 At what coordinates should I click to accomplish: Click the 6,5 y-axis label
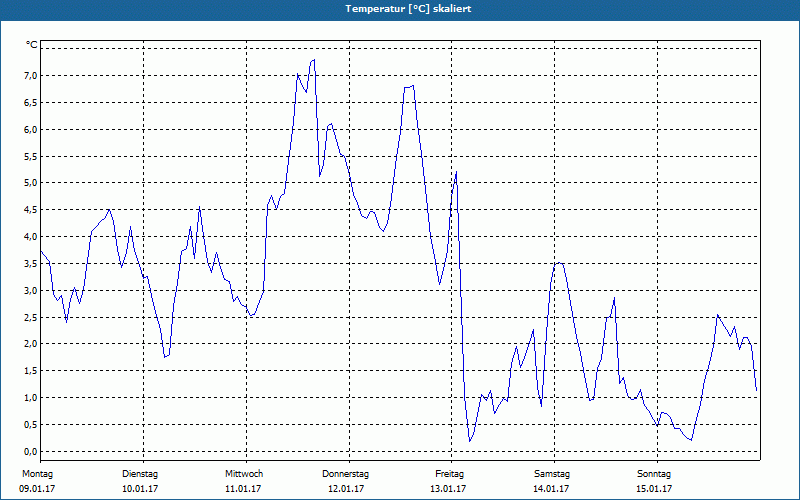tap(30, 103)
